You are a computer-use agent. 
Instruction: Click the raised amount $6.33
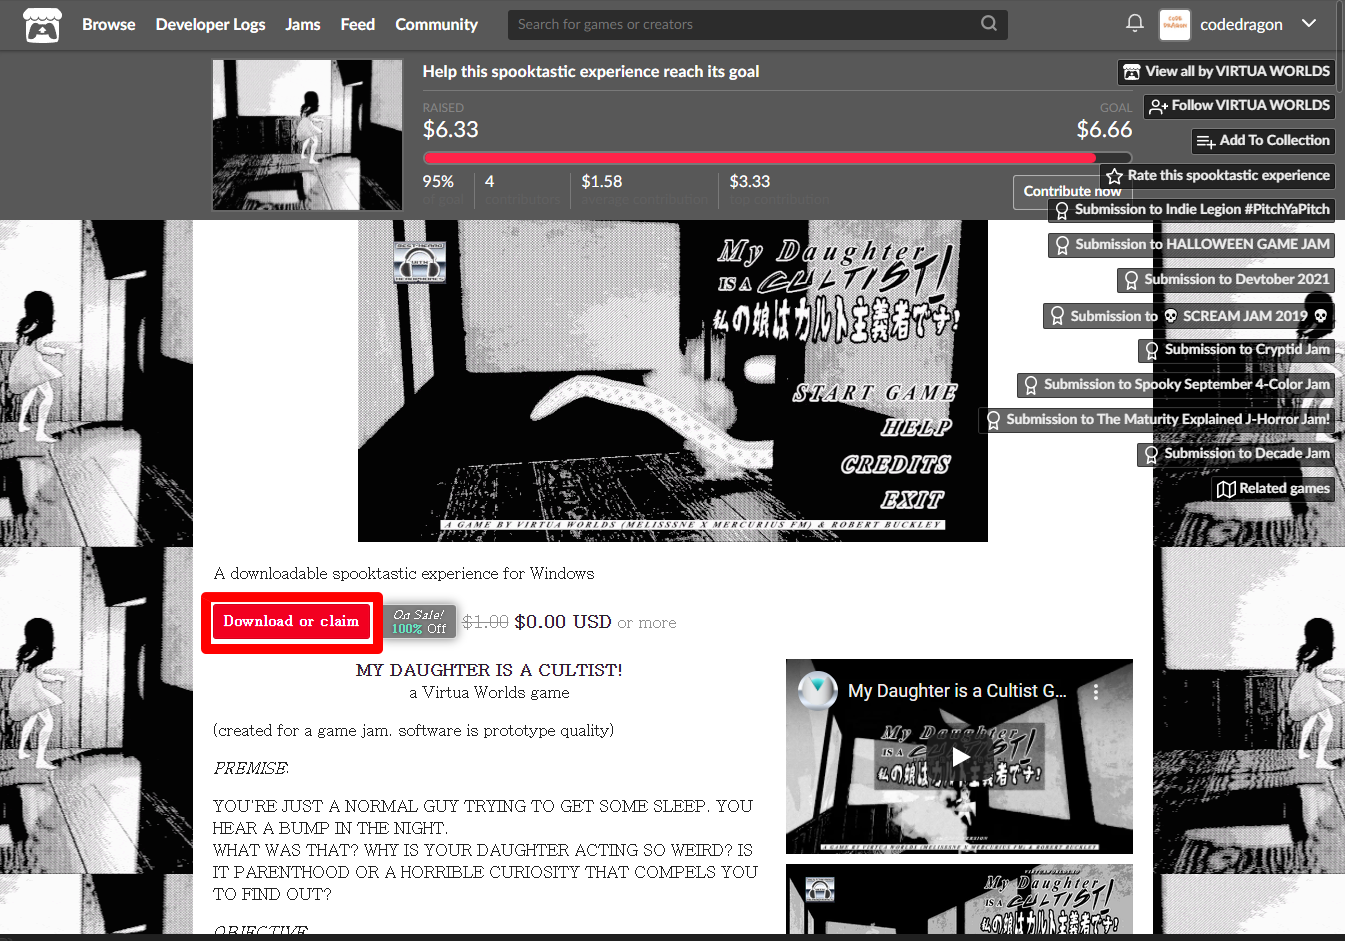click(450, 130)
